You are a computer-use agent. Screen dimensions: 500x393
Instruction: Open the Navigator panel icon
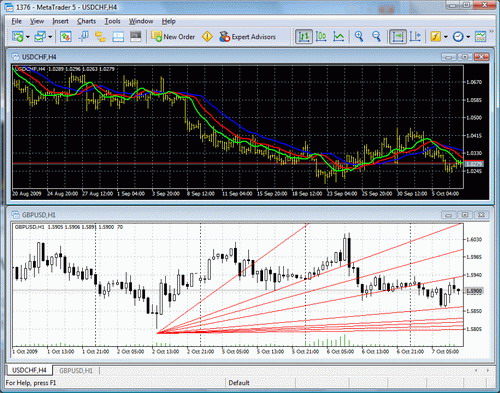click(x=100, y=36)
